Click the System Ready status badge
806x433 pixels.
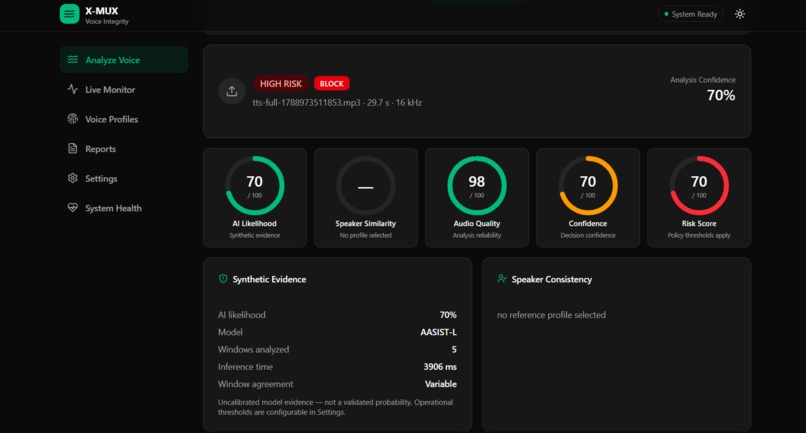[690, 14]
